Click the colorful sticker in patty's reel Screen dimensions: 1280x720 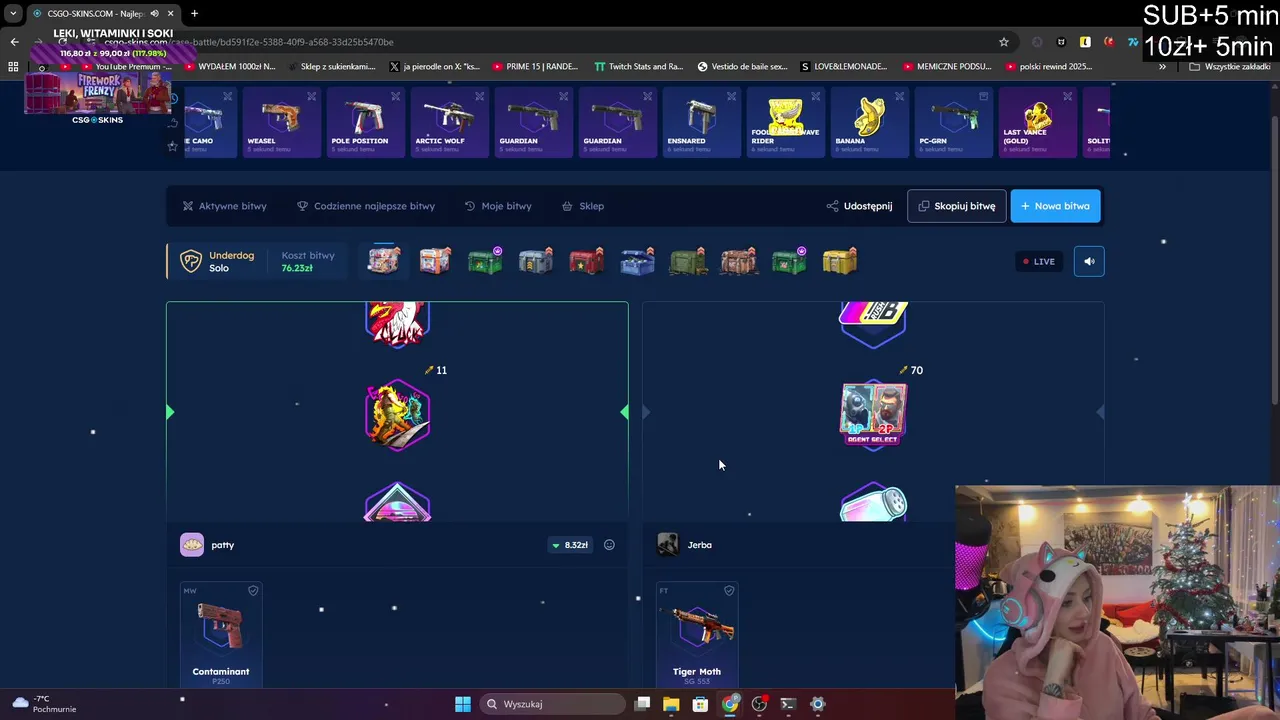tap(398, 414)
